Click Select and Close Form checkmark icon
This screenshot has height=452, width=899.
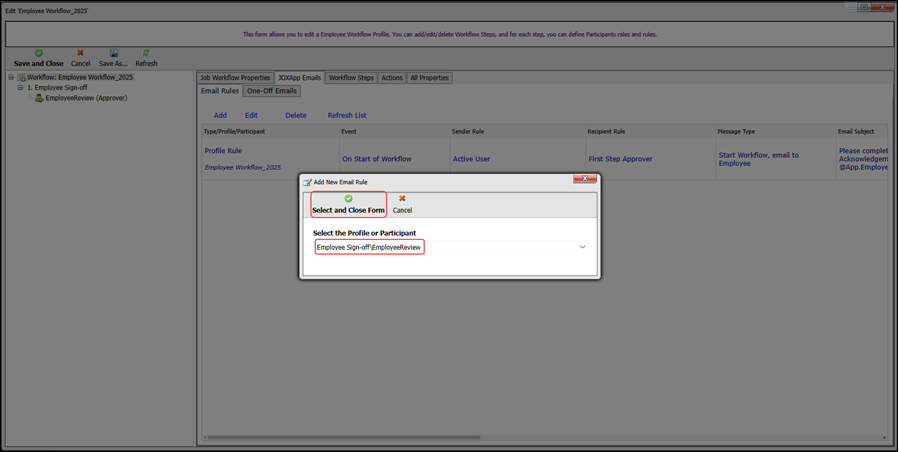tap(348, 199)
